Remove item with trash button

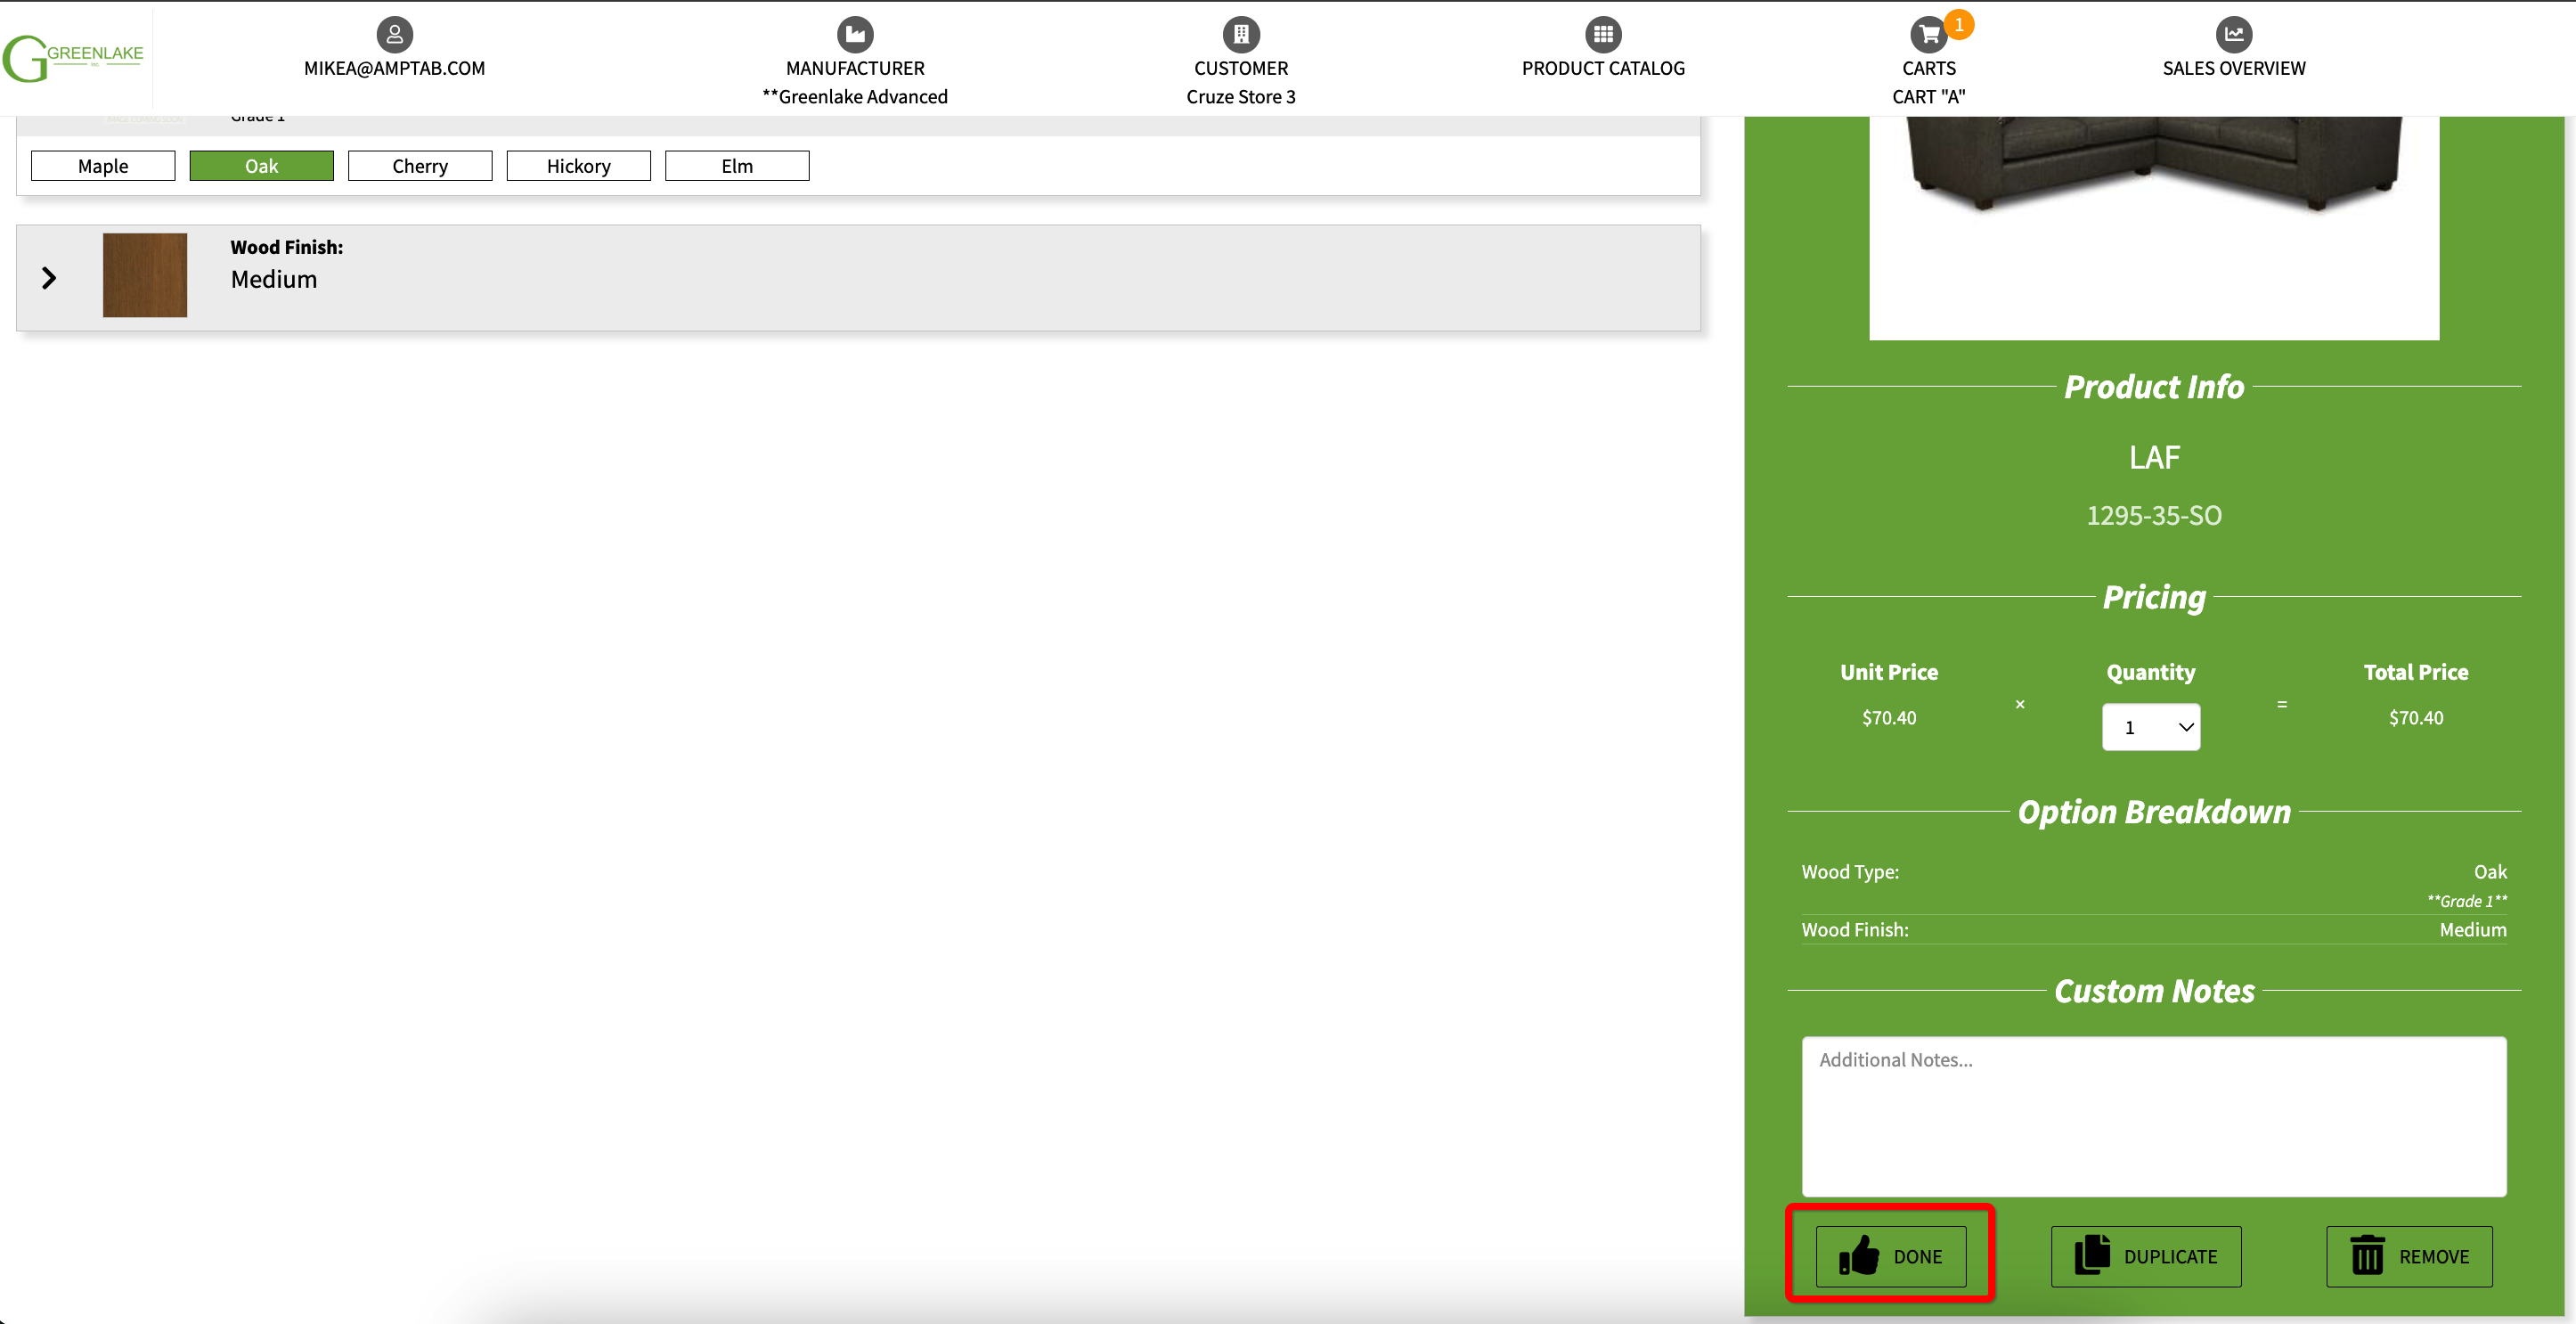pyautogui.click(x=2408, y=1256)
